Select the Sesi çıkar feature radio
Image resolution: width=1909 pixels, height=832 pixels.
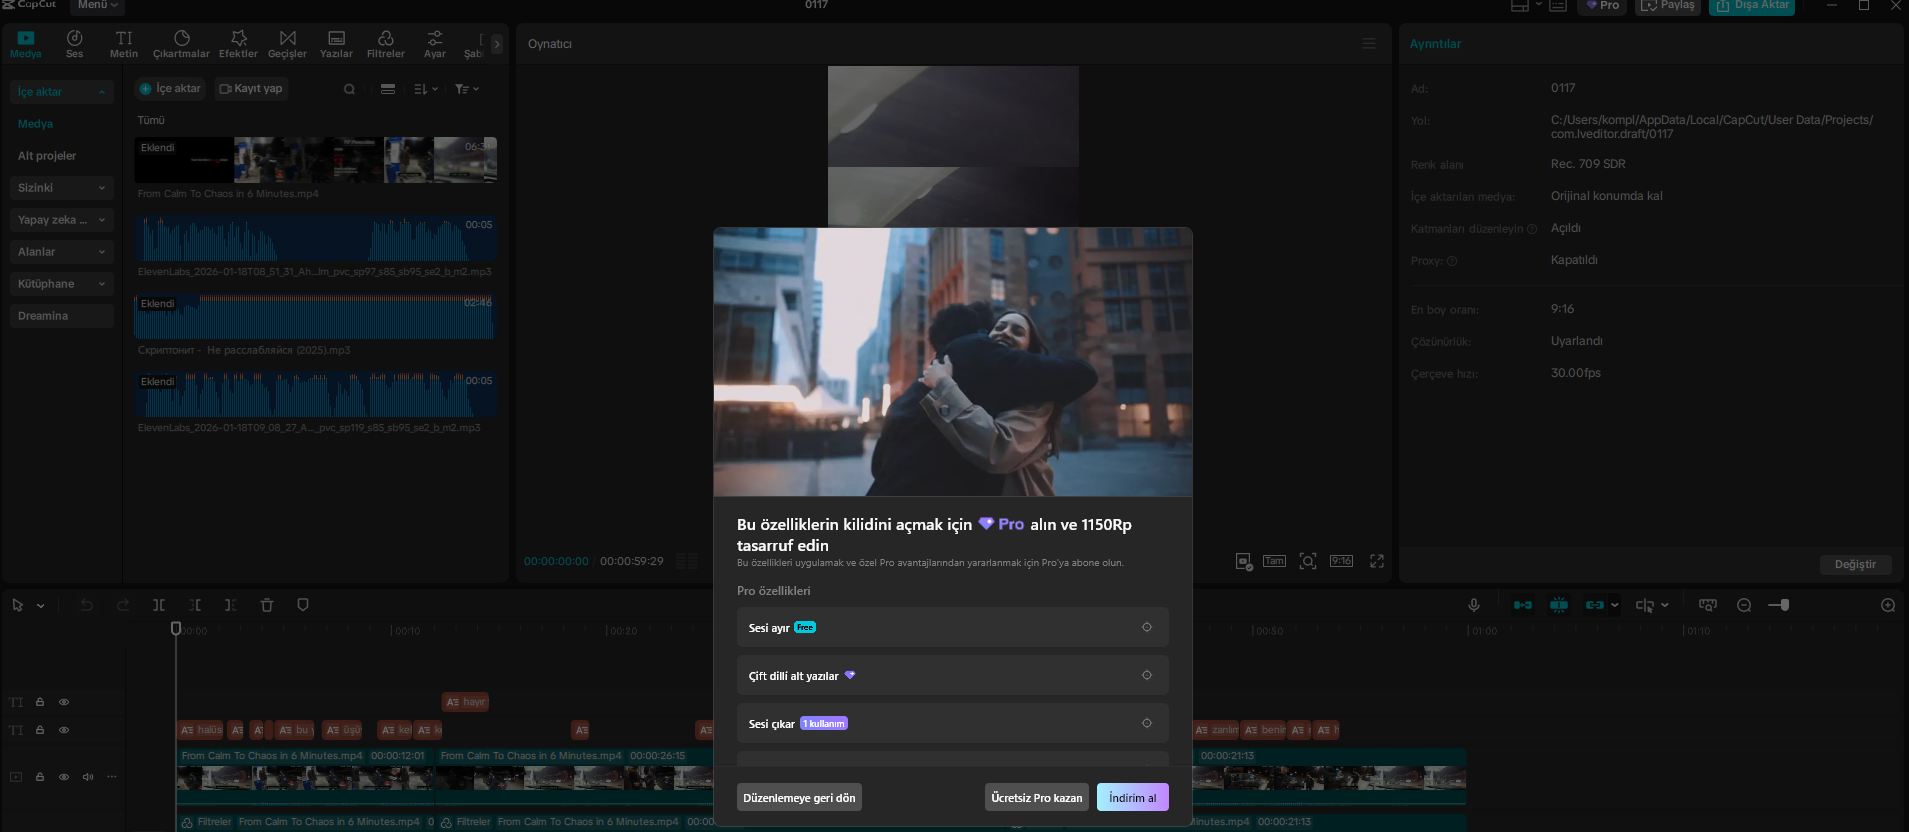click(1147, 723)
